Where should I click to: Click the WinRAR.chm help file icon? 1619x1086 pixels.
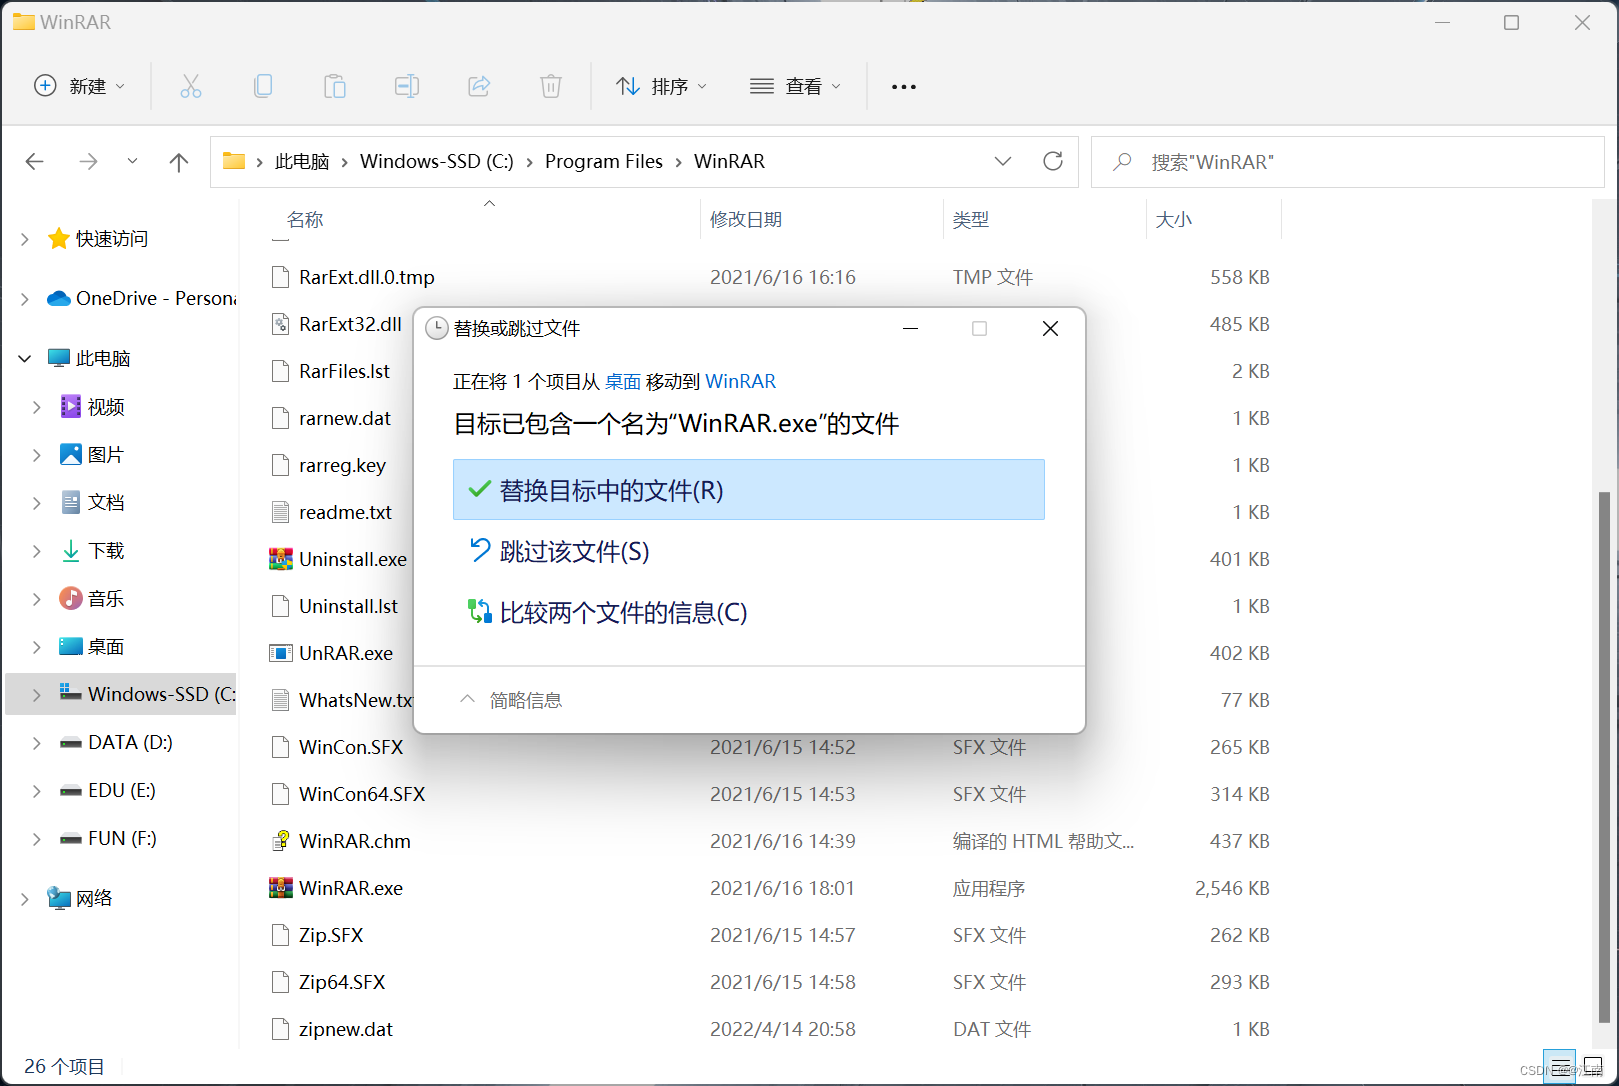tap(281, 841)
